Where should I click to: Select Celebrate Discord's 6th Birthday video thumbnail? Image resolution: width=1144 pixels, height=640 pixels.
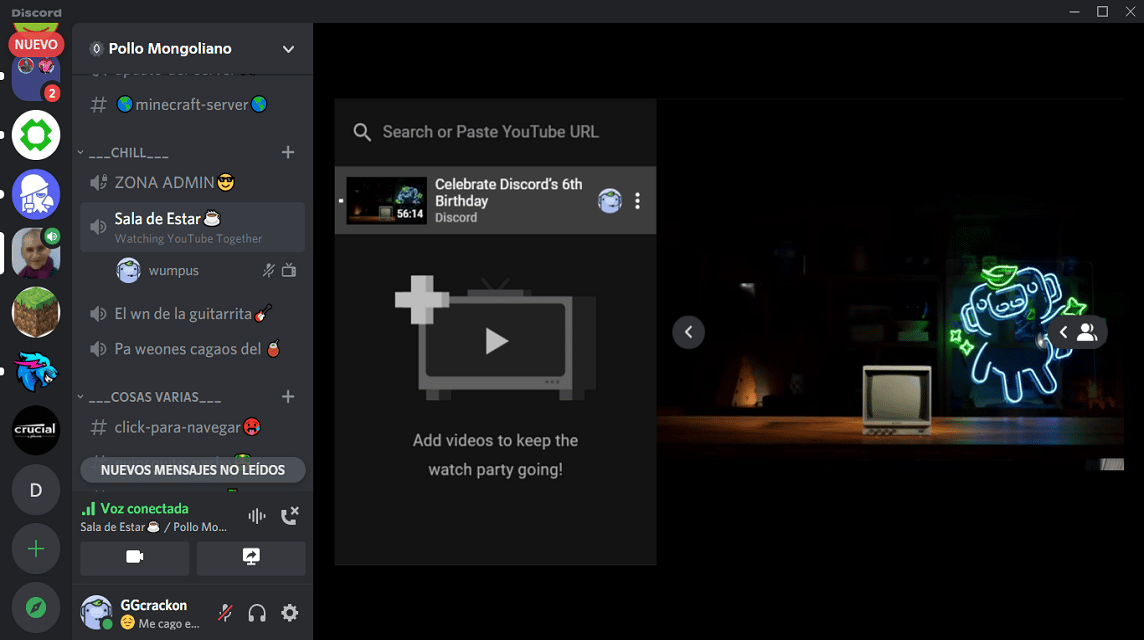click(x=387, y=201)
